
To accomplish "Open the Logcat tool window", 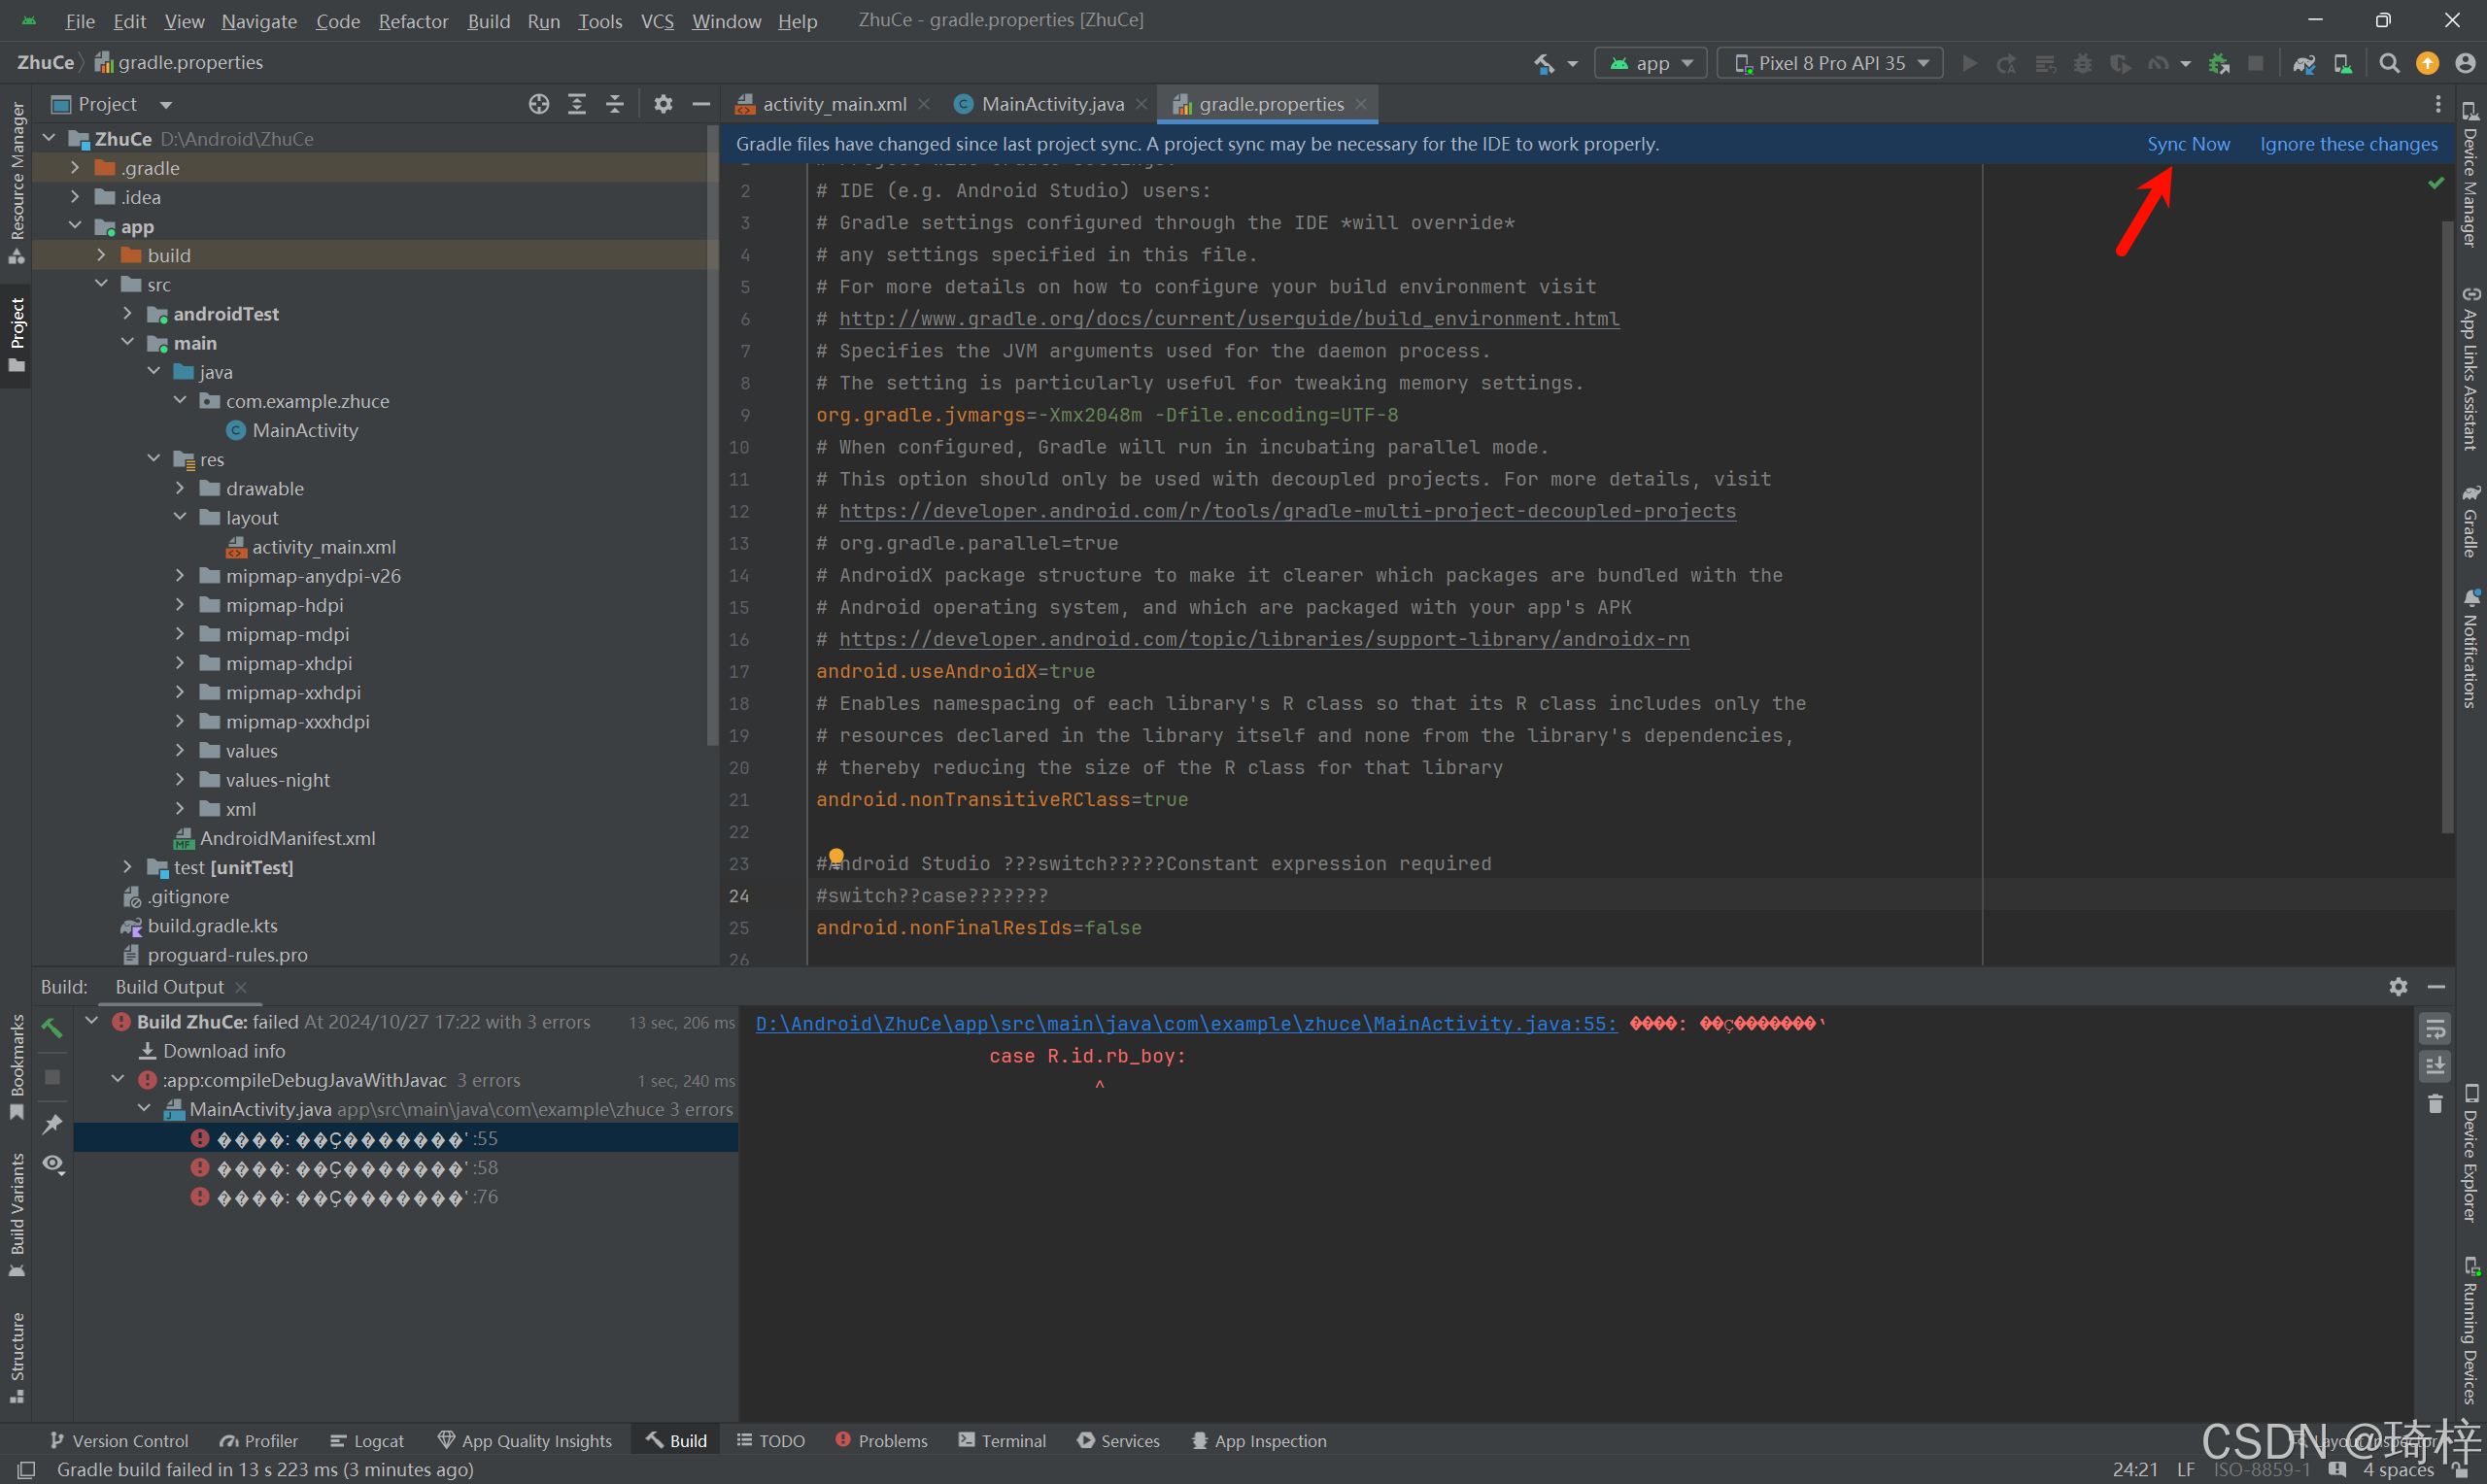I will (x=366, y=1440).
